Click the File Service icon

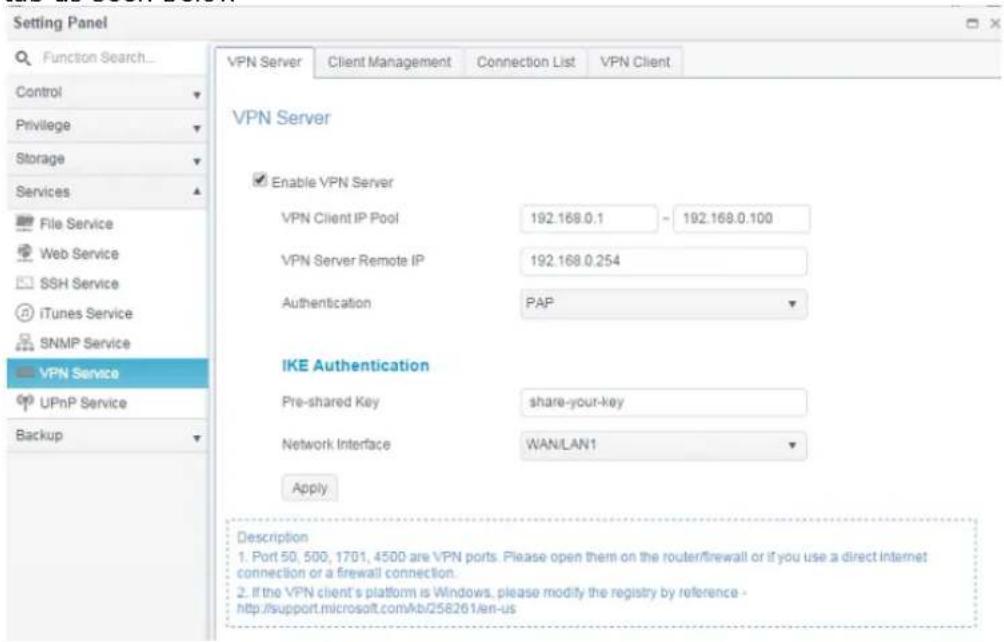24,223
